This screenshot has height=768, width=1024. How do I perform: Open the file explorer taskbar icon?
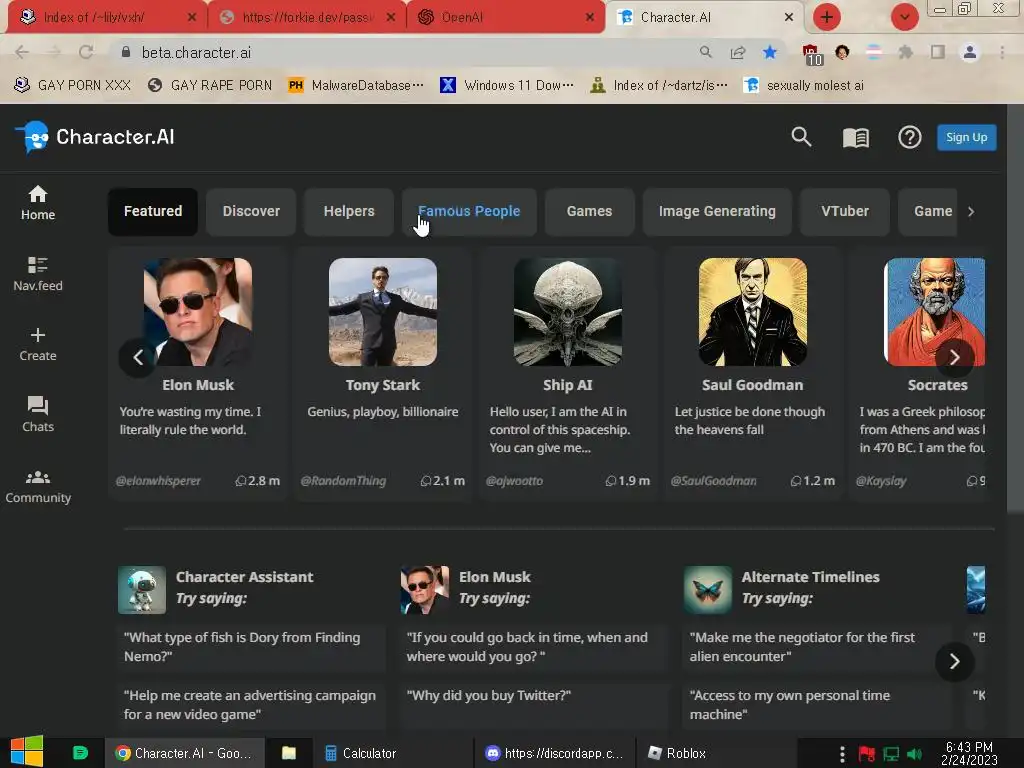point(289,753)
